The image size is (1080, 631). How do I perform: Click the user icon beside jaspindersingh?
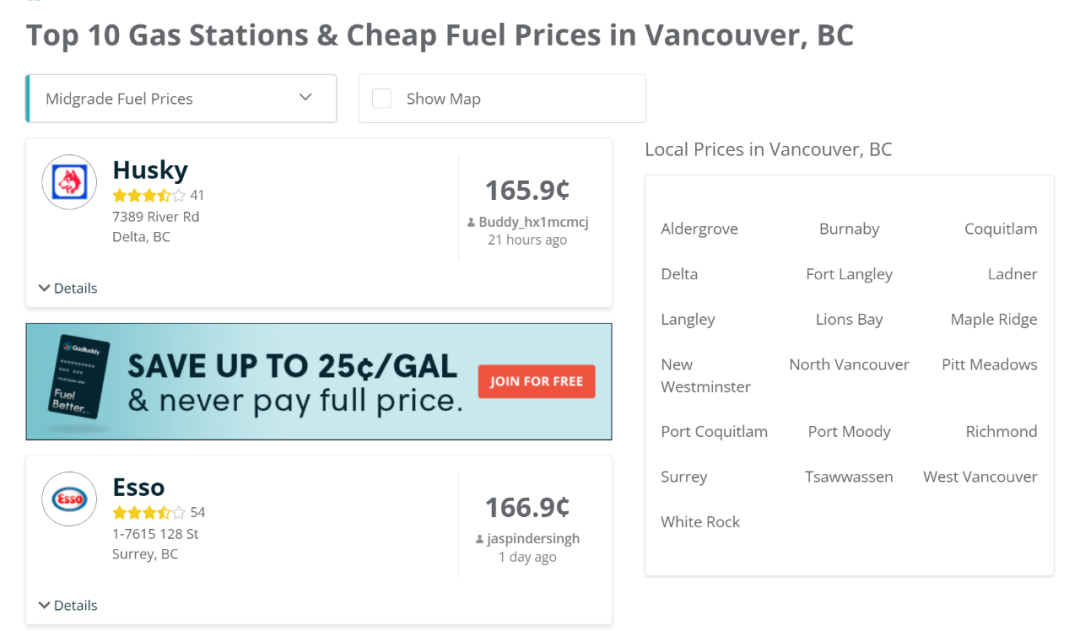480,539
